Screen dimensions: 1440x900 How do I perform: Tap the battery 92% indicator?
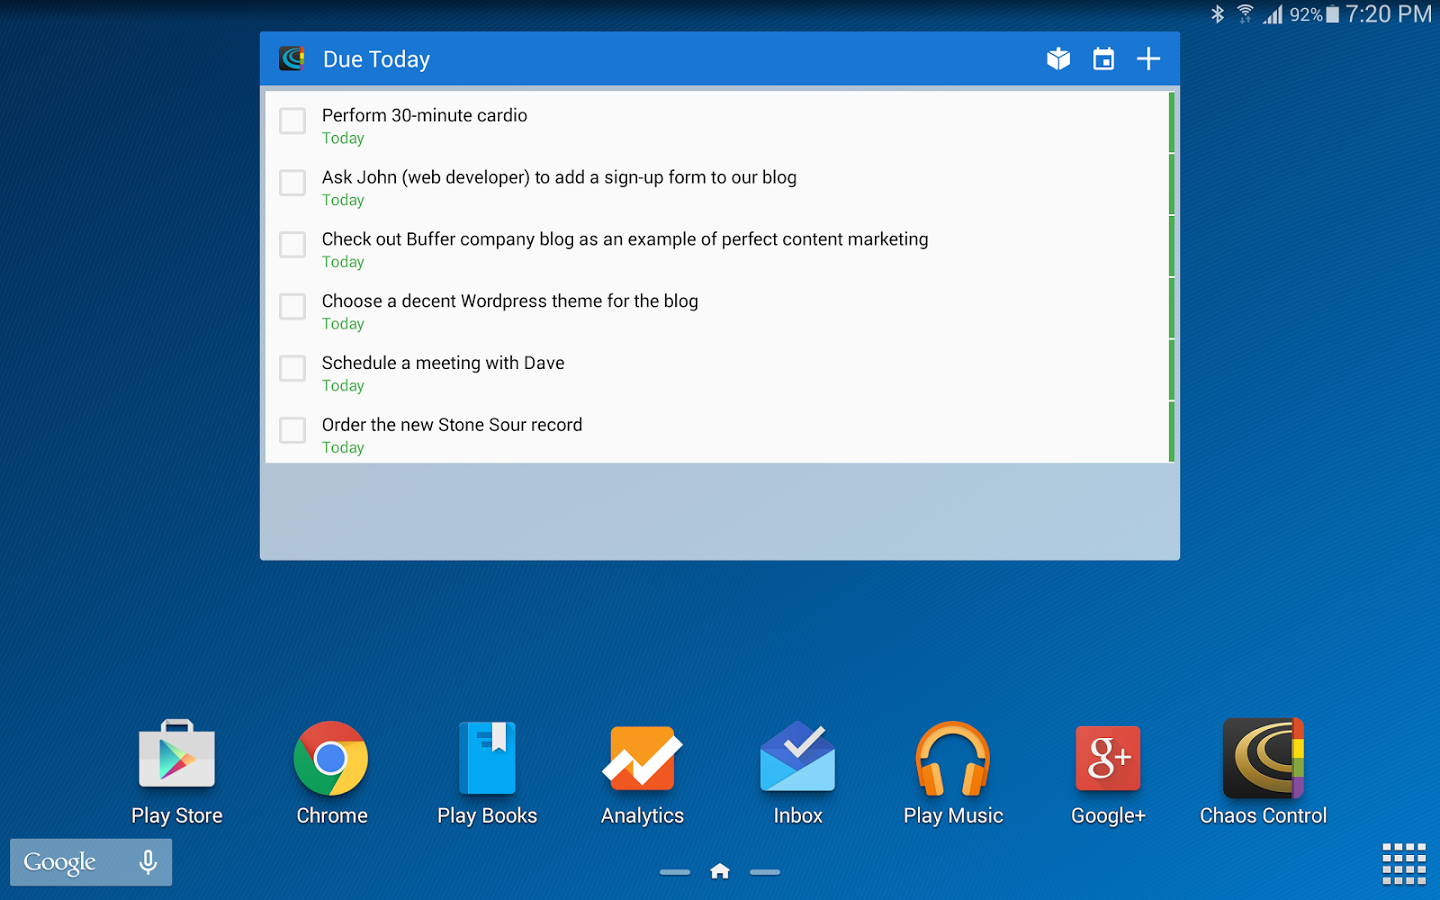click(x=1314, y=14)
